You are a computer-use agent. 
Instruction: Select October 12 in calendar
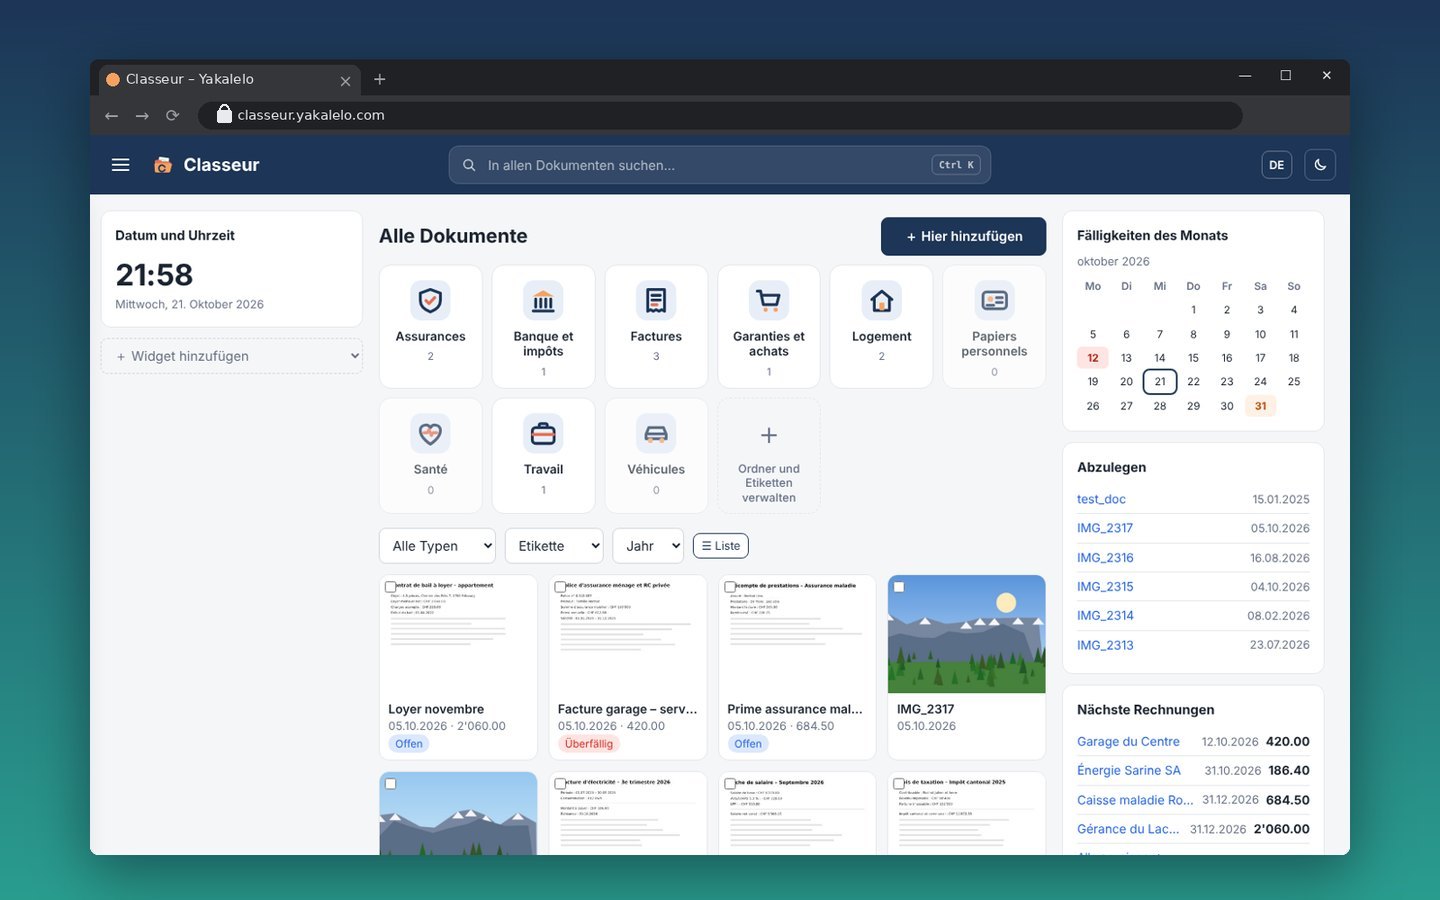click(x=1093, y=358)
